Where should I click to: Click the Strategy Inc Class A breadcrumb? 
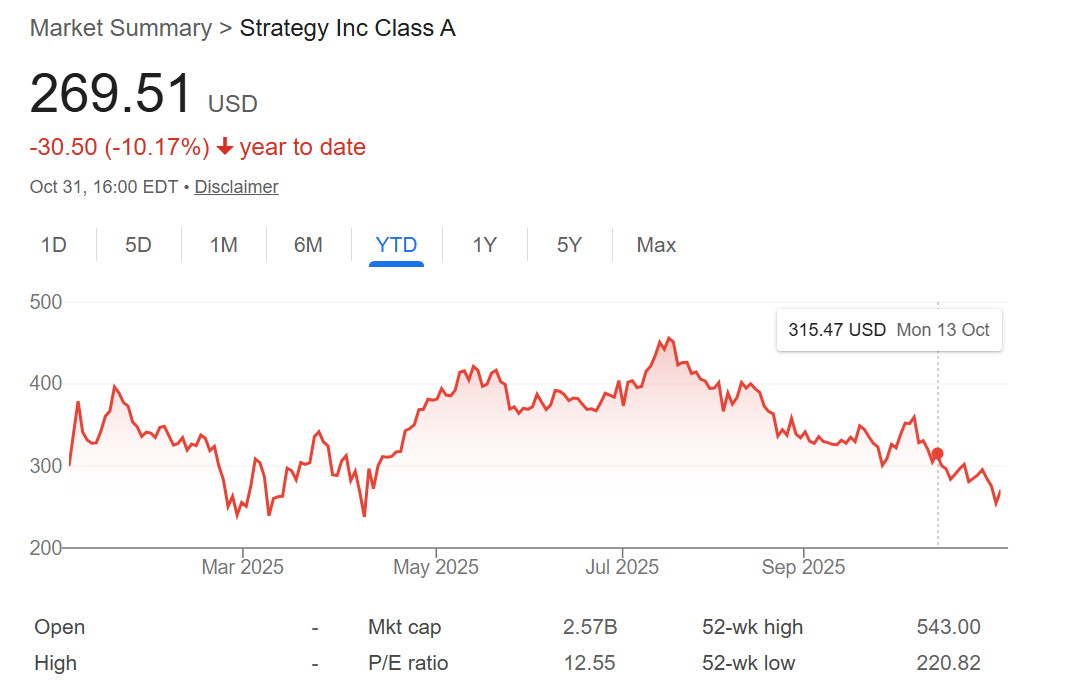pyautogui.click(x=347, y=28)
